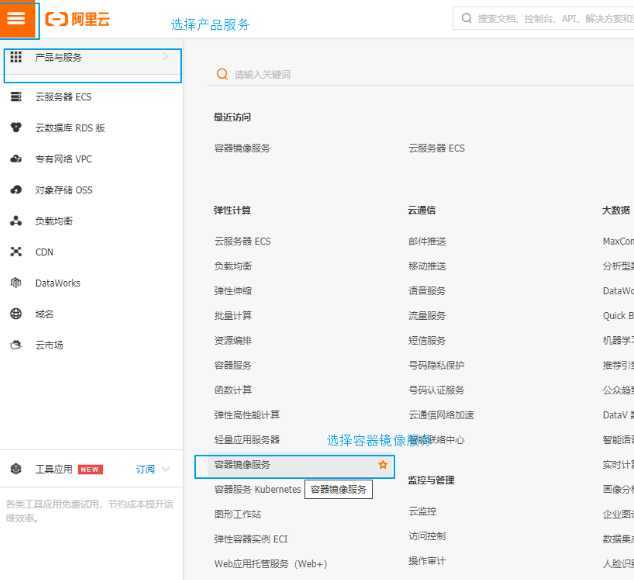Click the 负载均衡 sidebar icon
Image resolution: width=634 pixels, height=580 pixels.
[16, 221]
